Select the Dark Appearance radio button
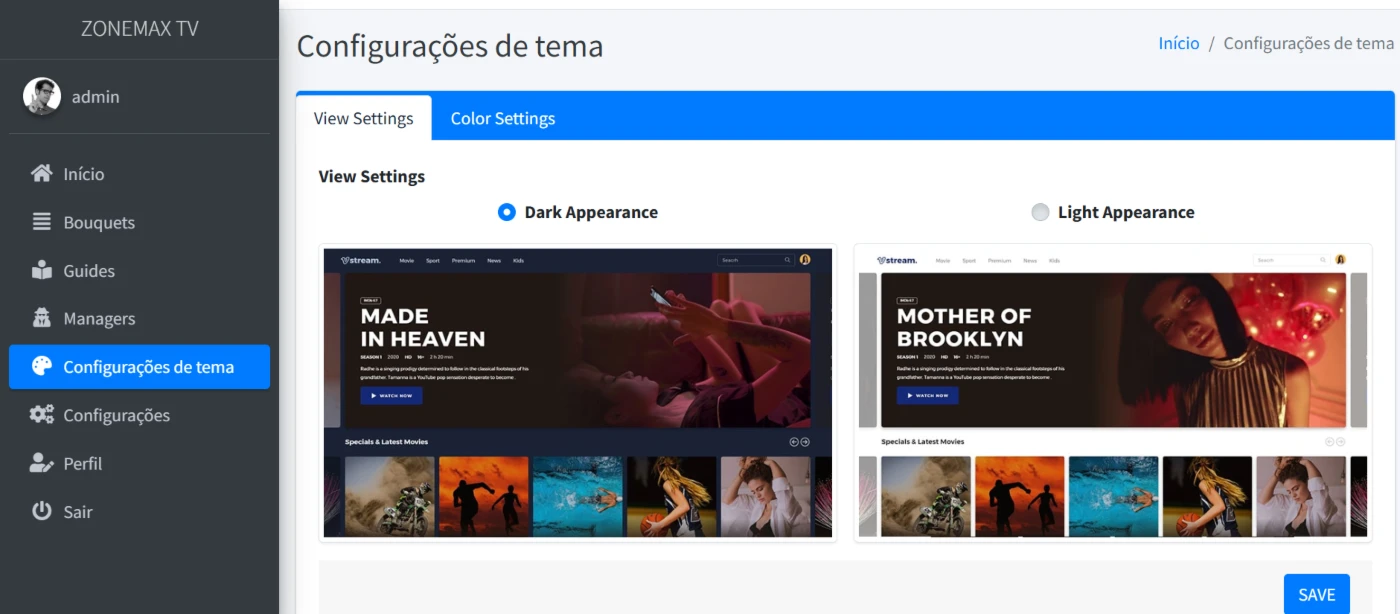The height and width of the screenshot is (614, 1400). 507,212
